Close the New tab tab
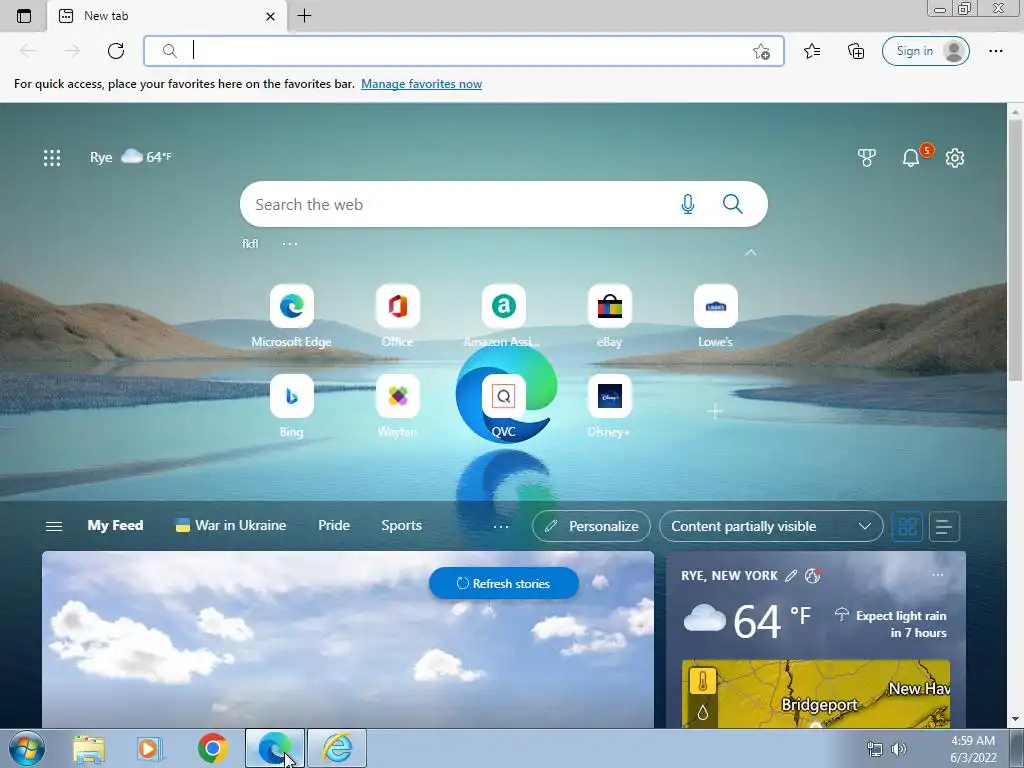Image resolution: width=1024 pixels, height=768 pixels. click(270, 16)
